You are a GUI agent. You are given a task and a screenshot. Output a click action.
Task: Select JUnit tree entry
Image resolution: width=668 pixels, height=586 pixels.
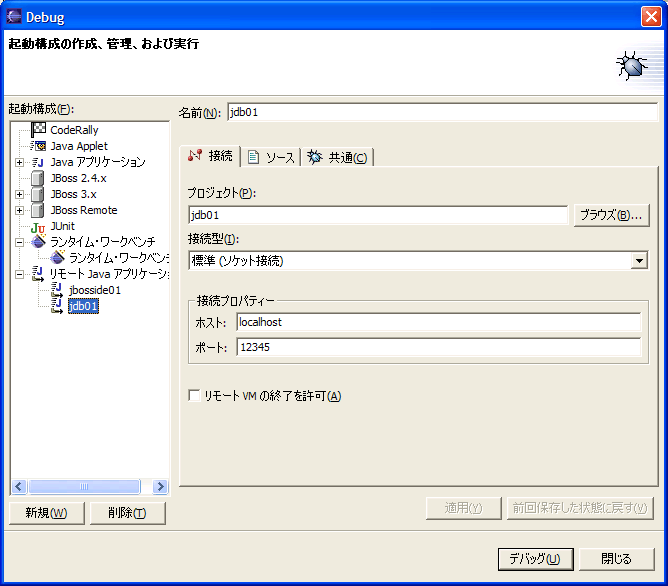(x=63, y=226)
